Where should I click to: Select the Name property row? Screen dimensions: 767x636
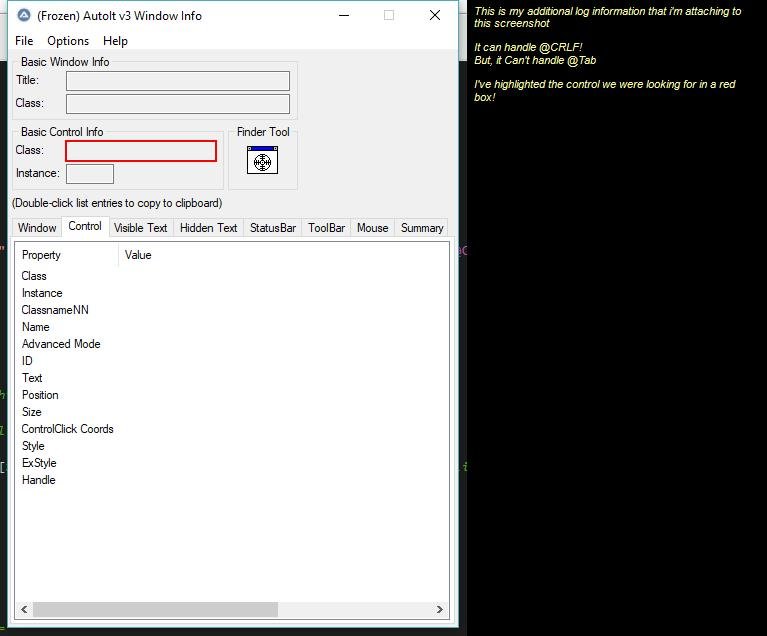tap(232, 327)
